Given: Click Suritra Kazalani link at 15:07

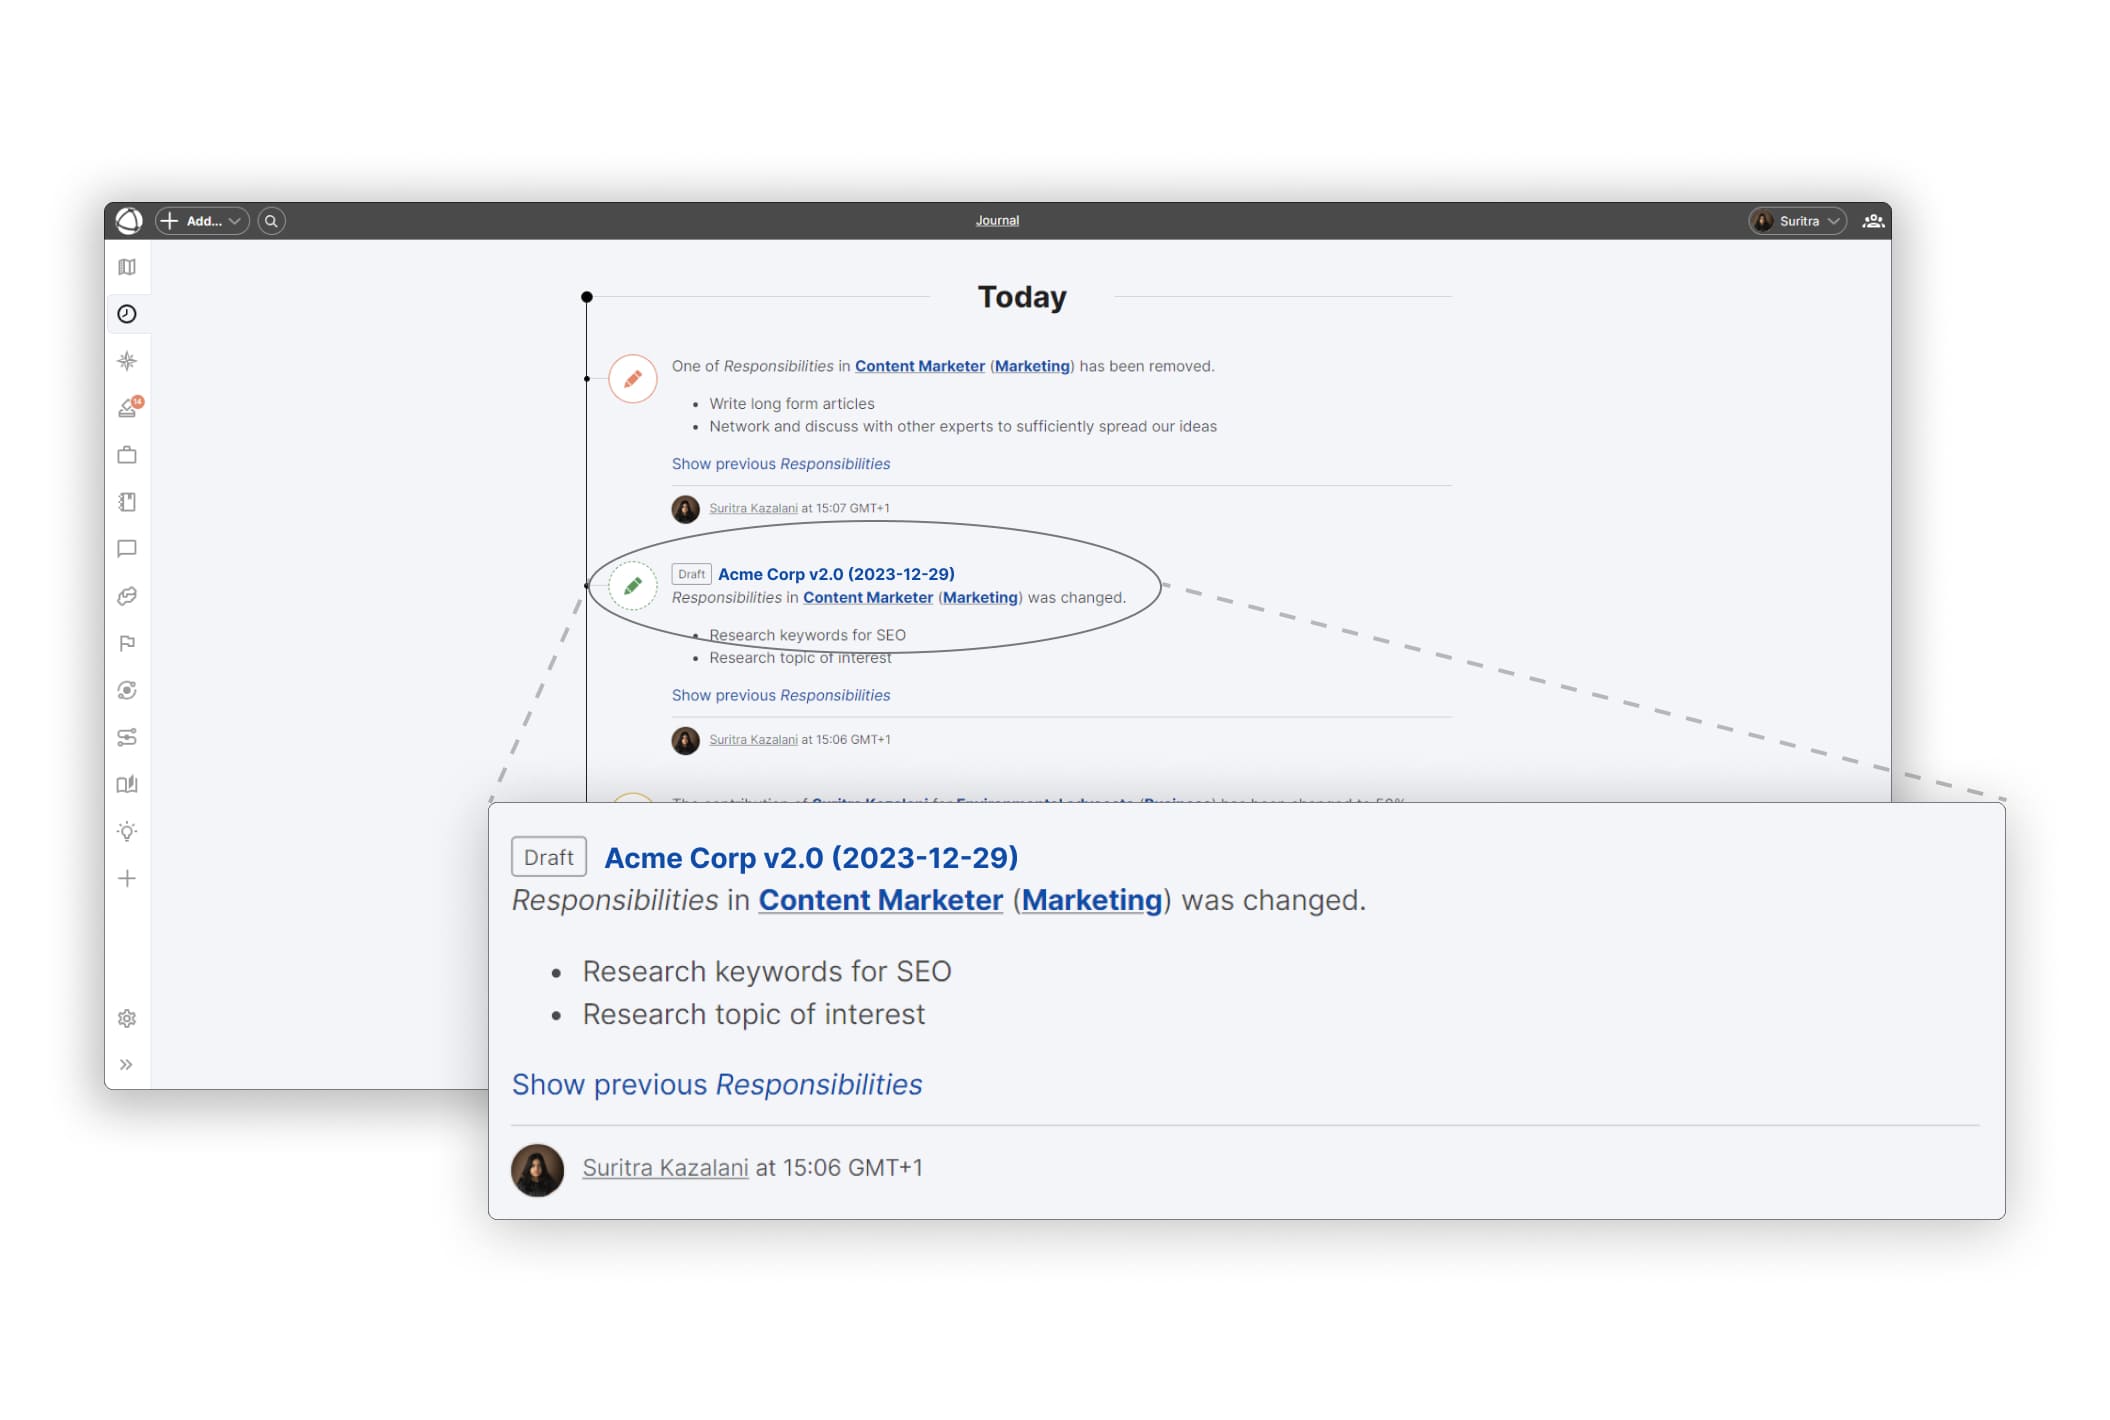Looking at the screenshot, I should point(753,508).
